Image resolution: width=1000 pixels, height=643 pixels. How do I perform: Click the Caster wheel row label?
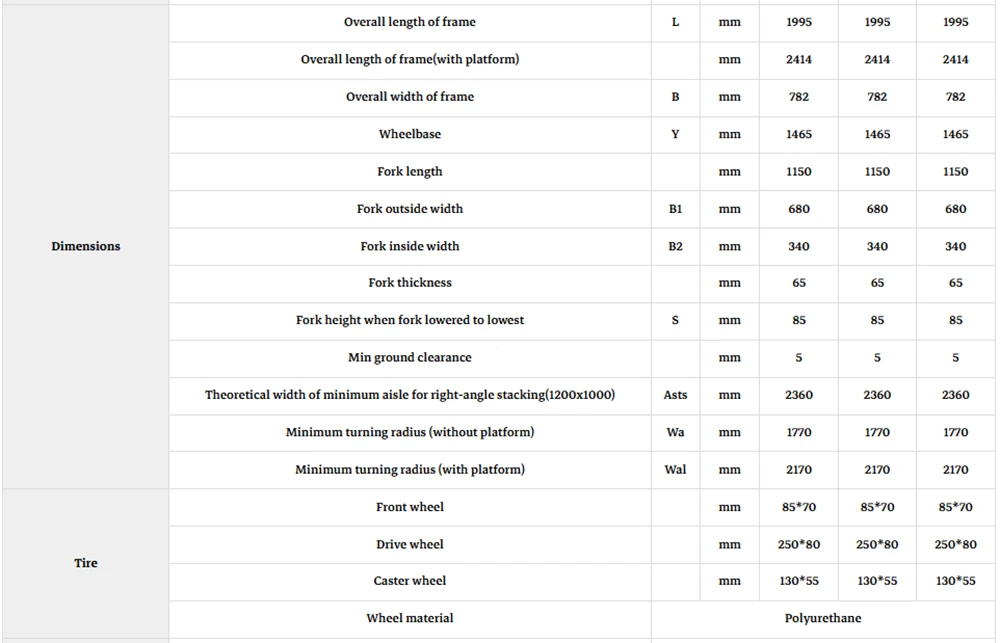pyautogui.click(x=409, y=581)
